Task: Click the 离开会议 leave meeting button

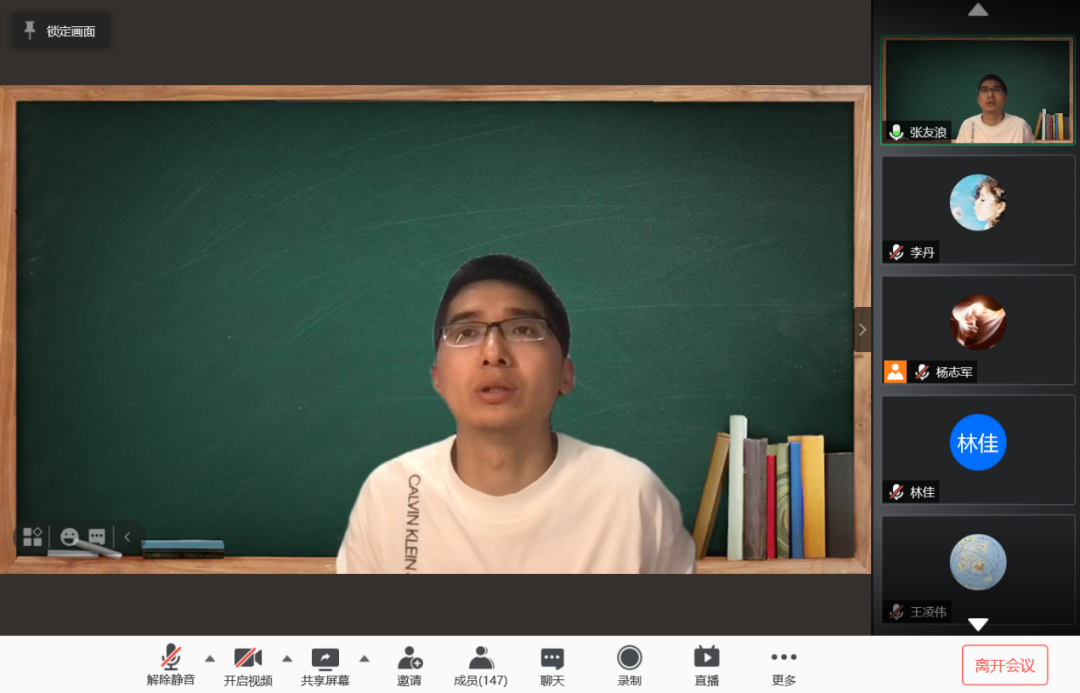Action: pos(1004,665)
